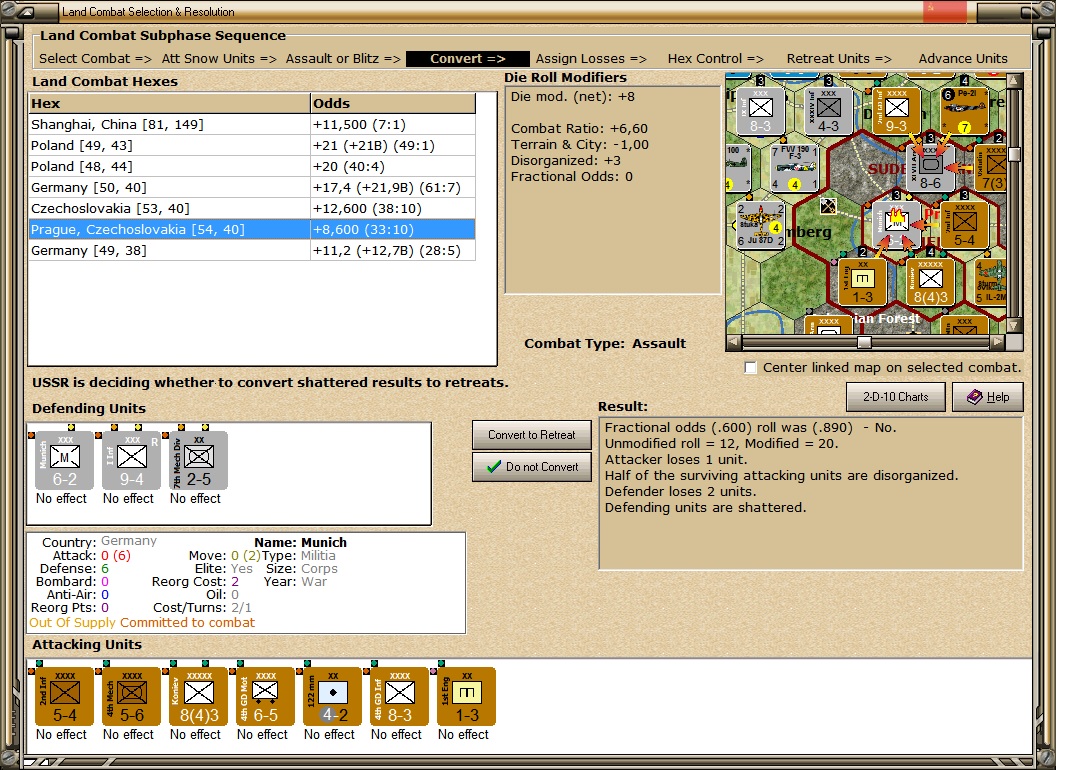Click Die mod. (net): +8 text

click(572, 97)
